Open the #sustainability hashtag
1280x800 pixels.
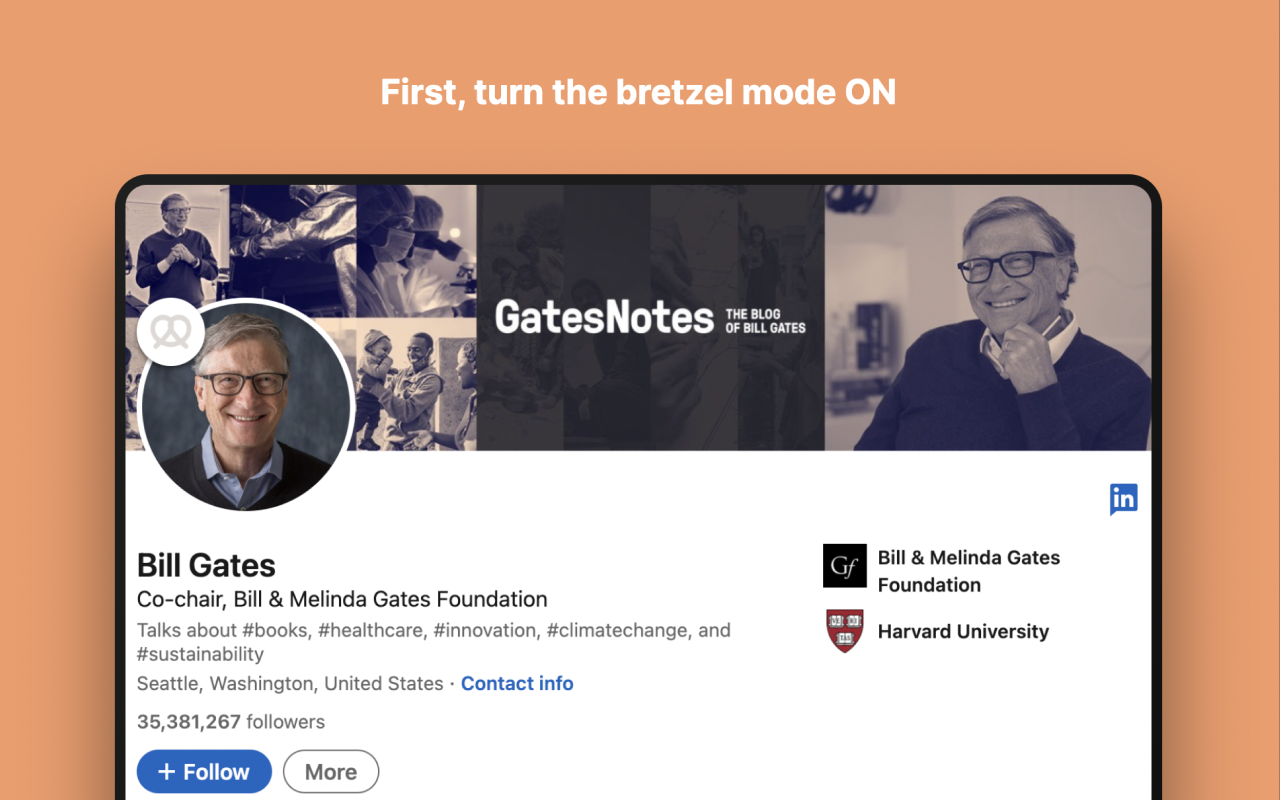[x=200, y=655]
